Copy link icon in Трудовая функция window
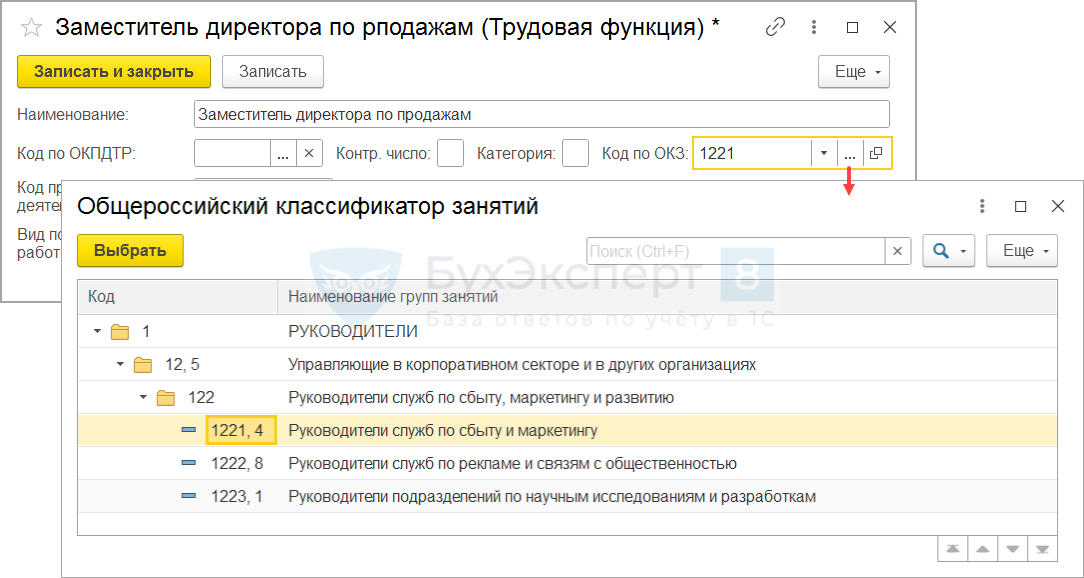This screenshot has width=1084, height=578. click(776, 28)
